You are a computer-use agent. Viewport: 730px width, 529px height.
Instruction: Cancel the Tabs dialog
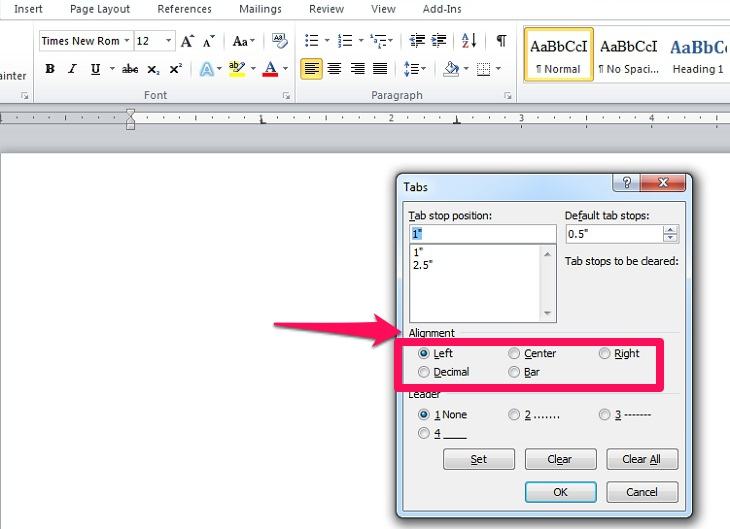642,492
